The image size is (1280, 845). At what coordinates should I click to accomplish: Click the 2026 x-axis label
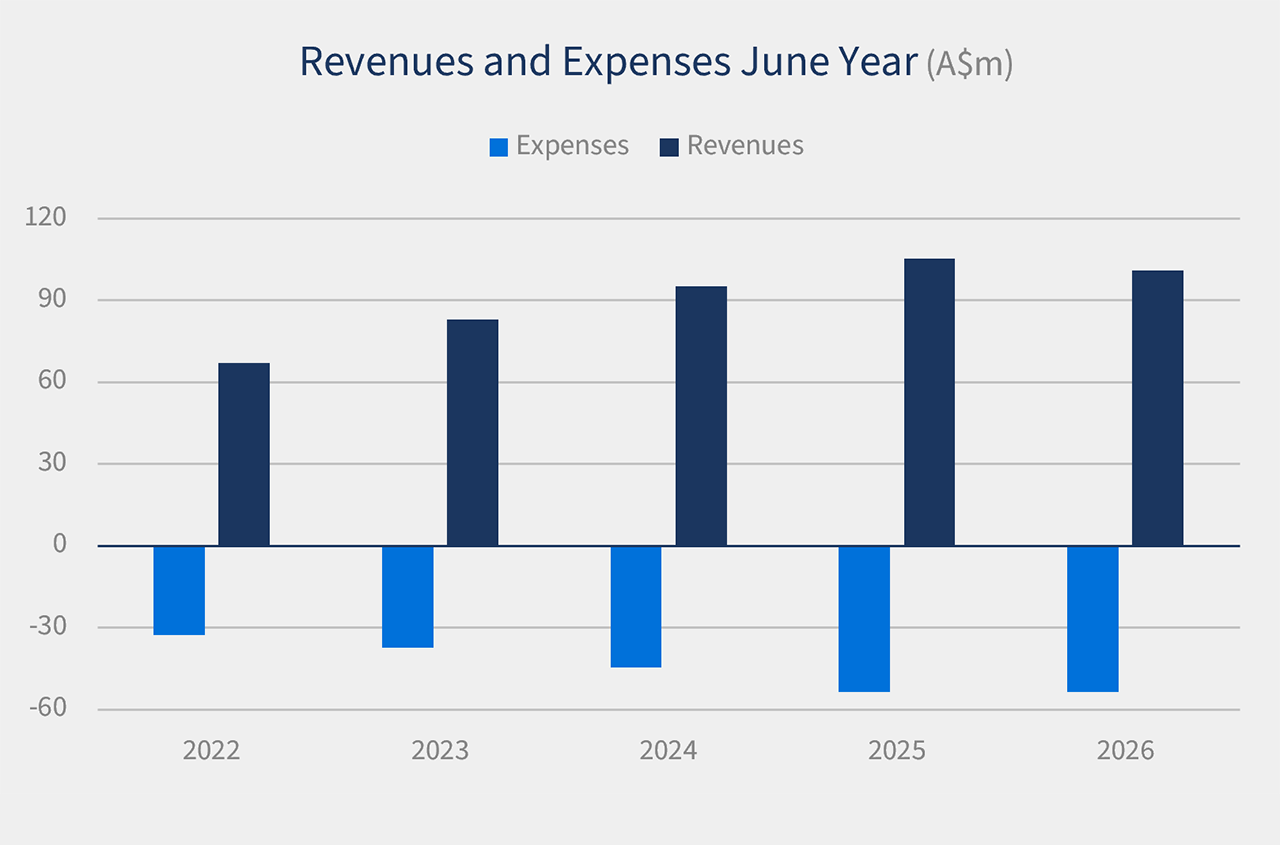tap(1125, 750)
